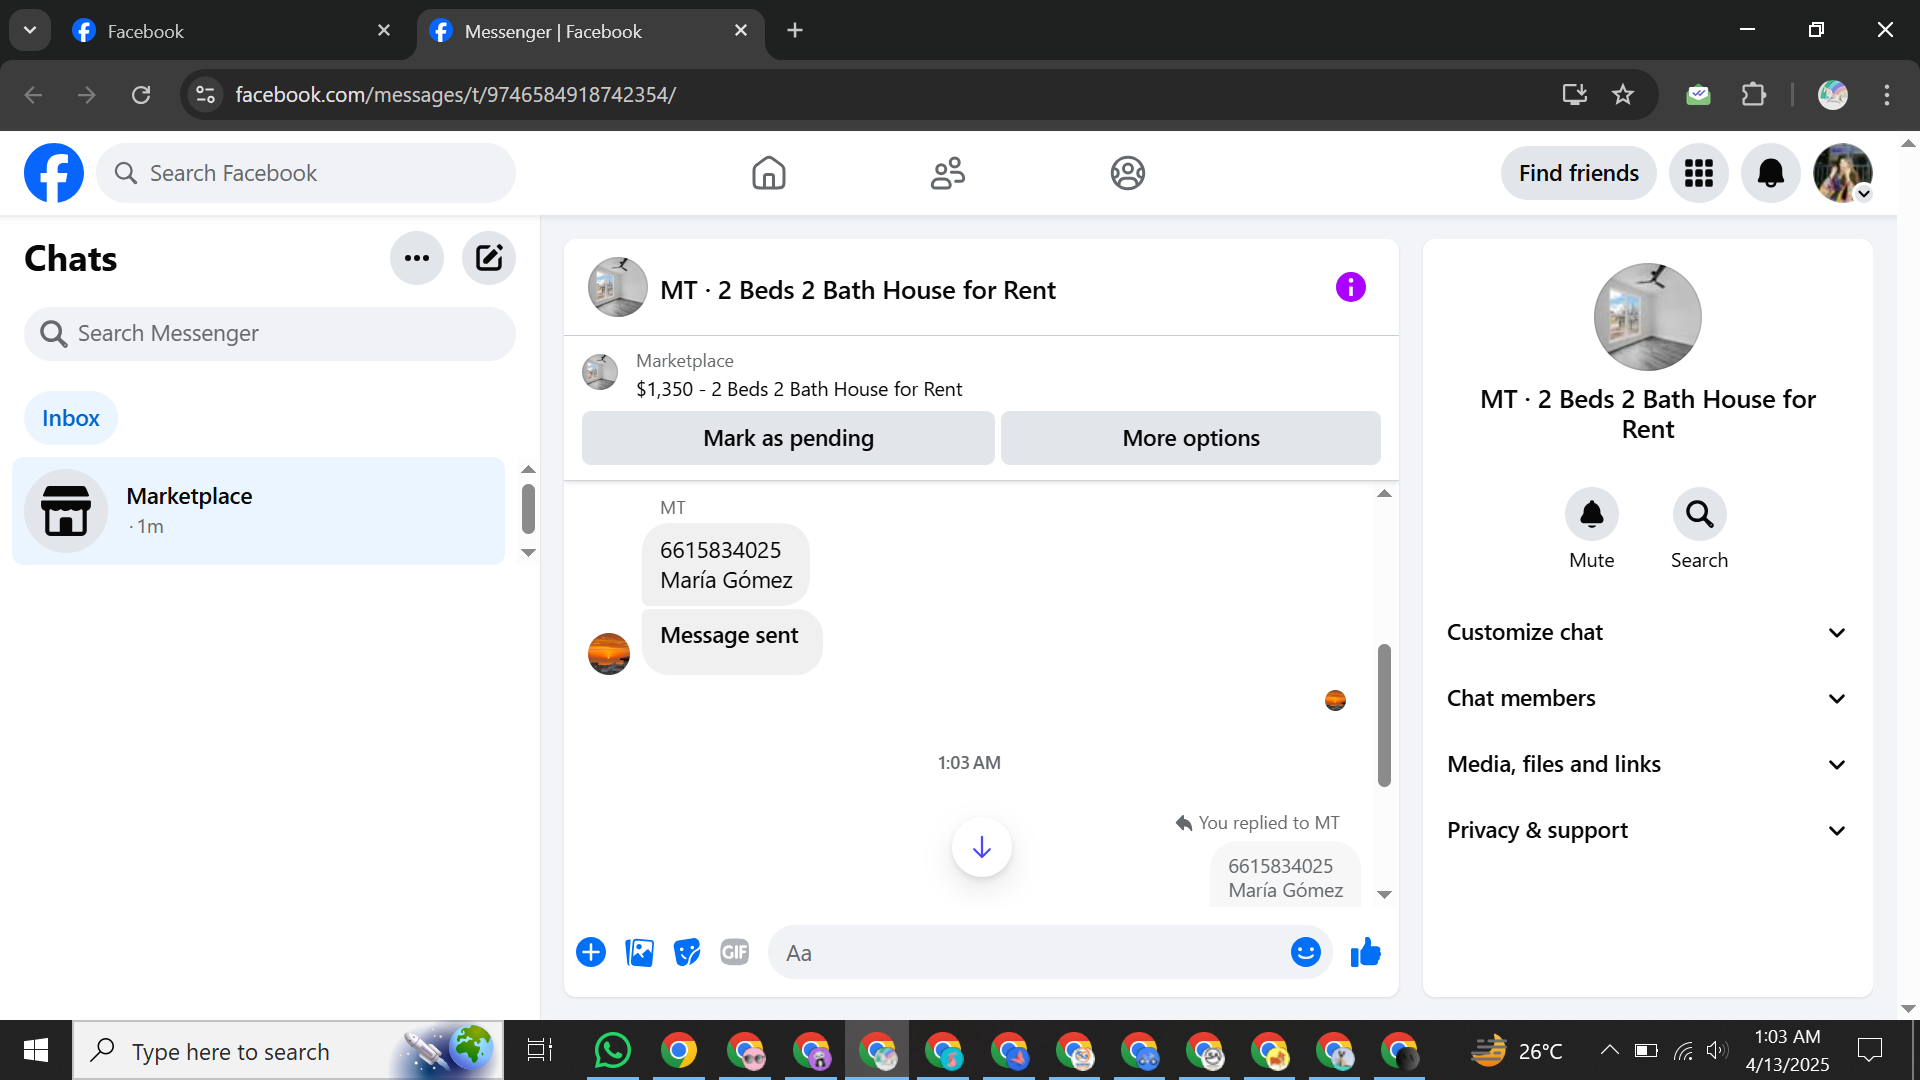The height and width of the screenshot is (1080, 1920).
Task: Click Mark as pending button
Action: point(788,438)
